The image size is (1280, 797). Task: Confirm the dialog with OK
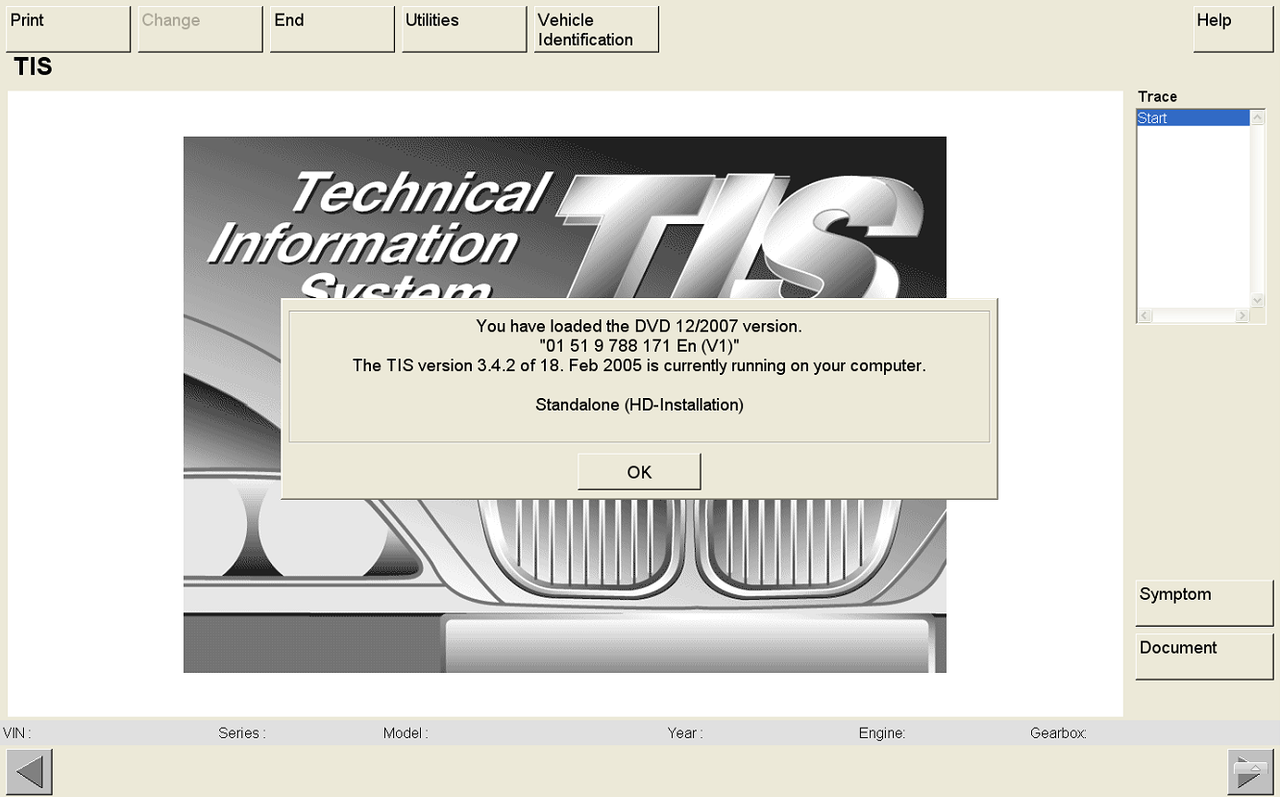pyautogui.click(x=639, y=472)
